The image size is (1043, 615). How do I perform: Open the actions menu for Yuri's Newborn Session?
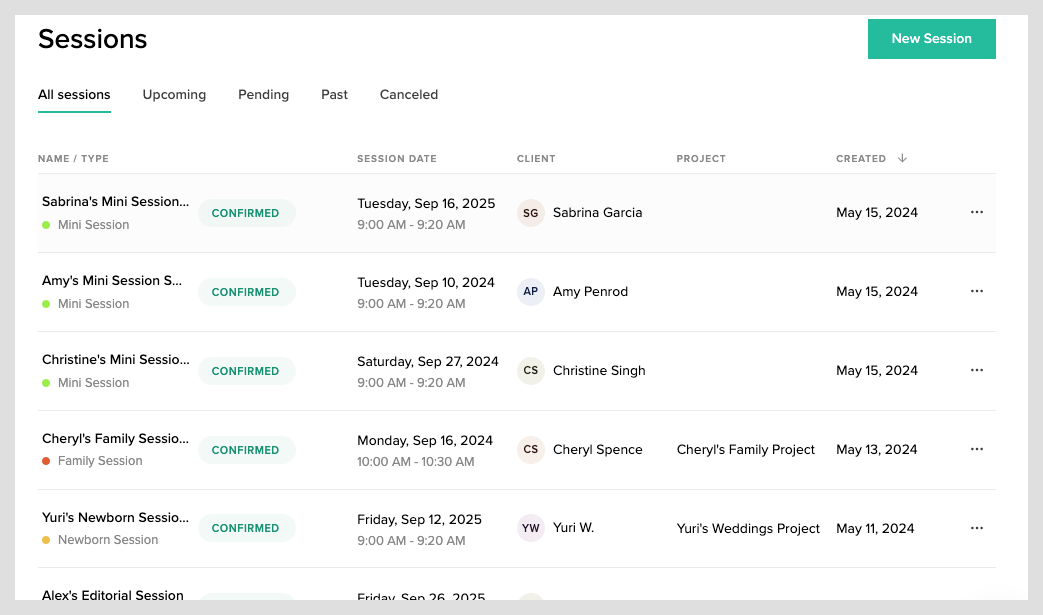(976, 528)
